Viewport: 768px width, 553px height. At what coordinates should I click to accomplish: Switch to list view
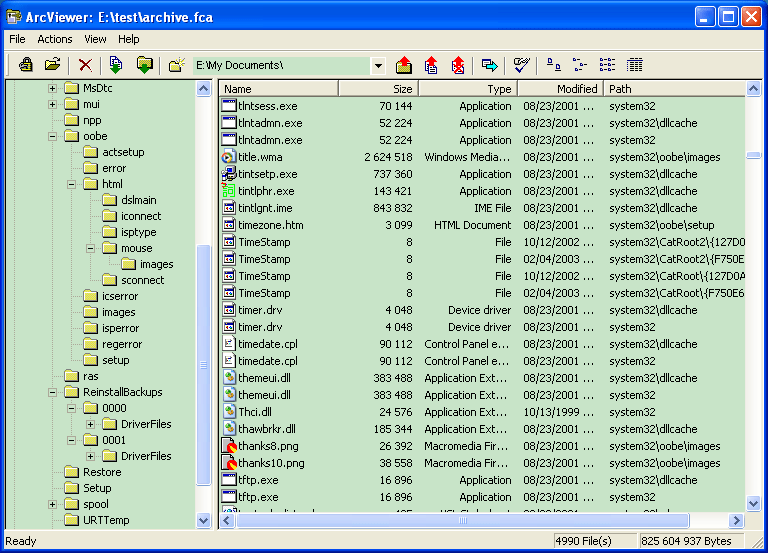point(607,65)
